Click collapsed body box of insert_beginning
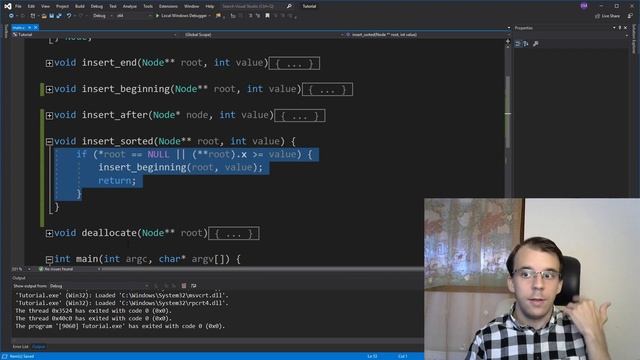The height and width of the screenshot is (360, 640). pyautogui.click(x=327, y=89)
